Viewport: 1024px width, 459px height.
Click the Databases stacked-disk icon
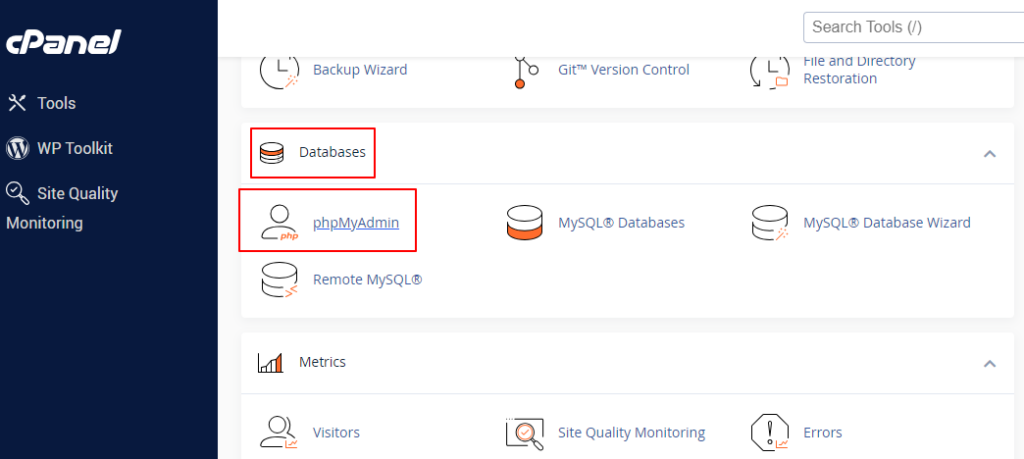coord(272,153)
